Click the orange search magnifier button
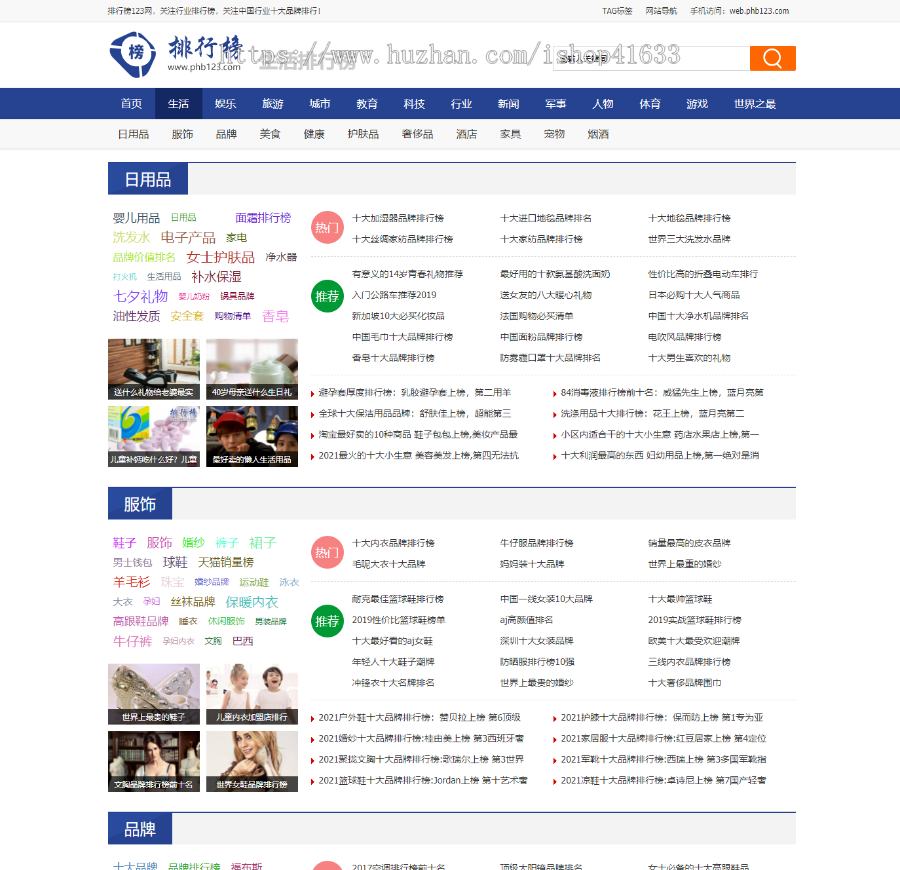This screenshot has width=900, height=870. click(x=772, y=58)
